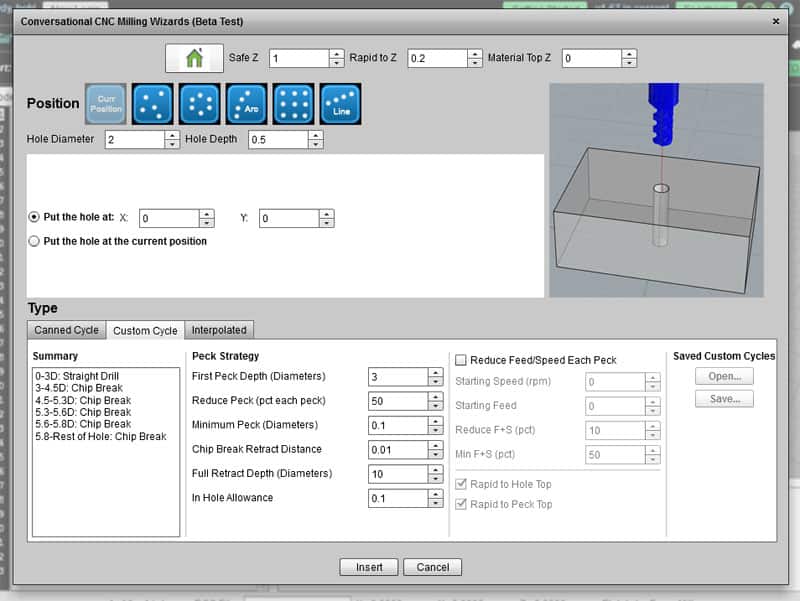Select the Curr Position placement mode

104,103
